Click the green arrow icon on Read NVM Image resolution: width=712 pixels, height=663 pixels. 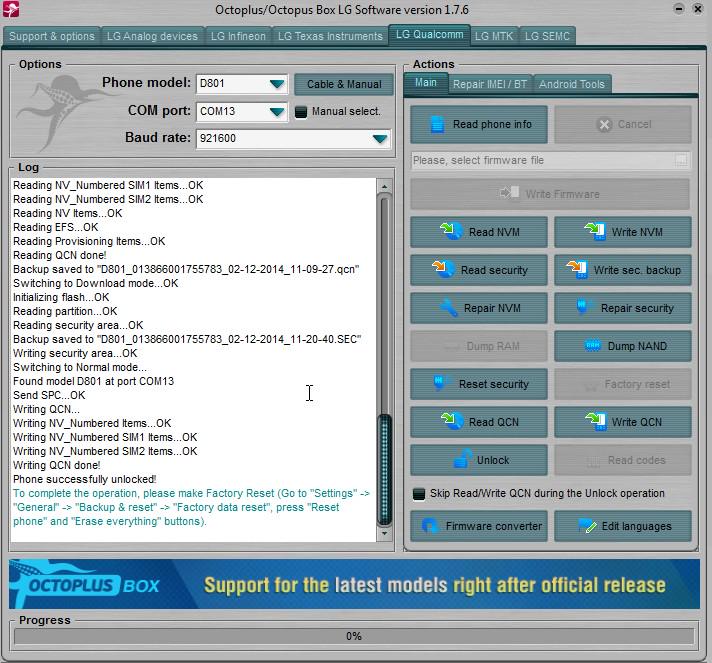tap(451, 231)
